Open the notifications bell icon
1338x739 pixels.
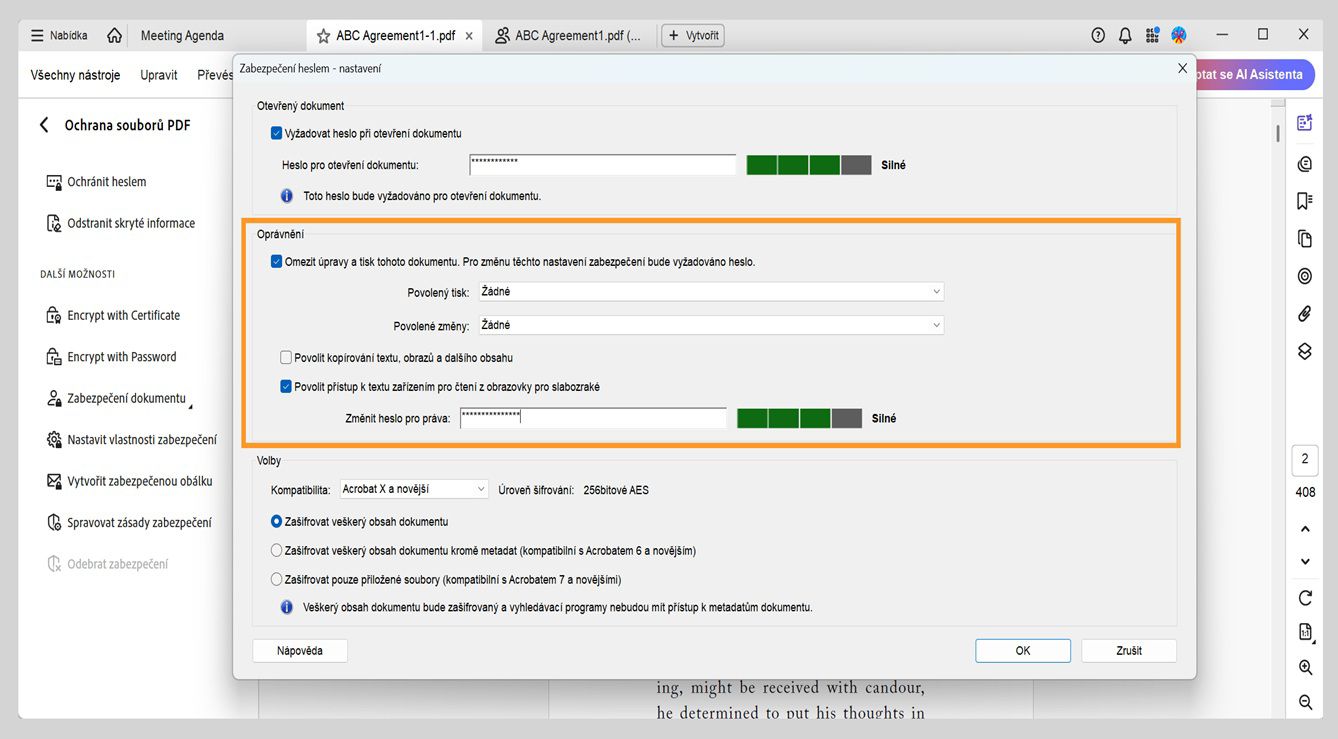(1125, 36)
